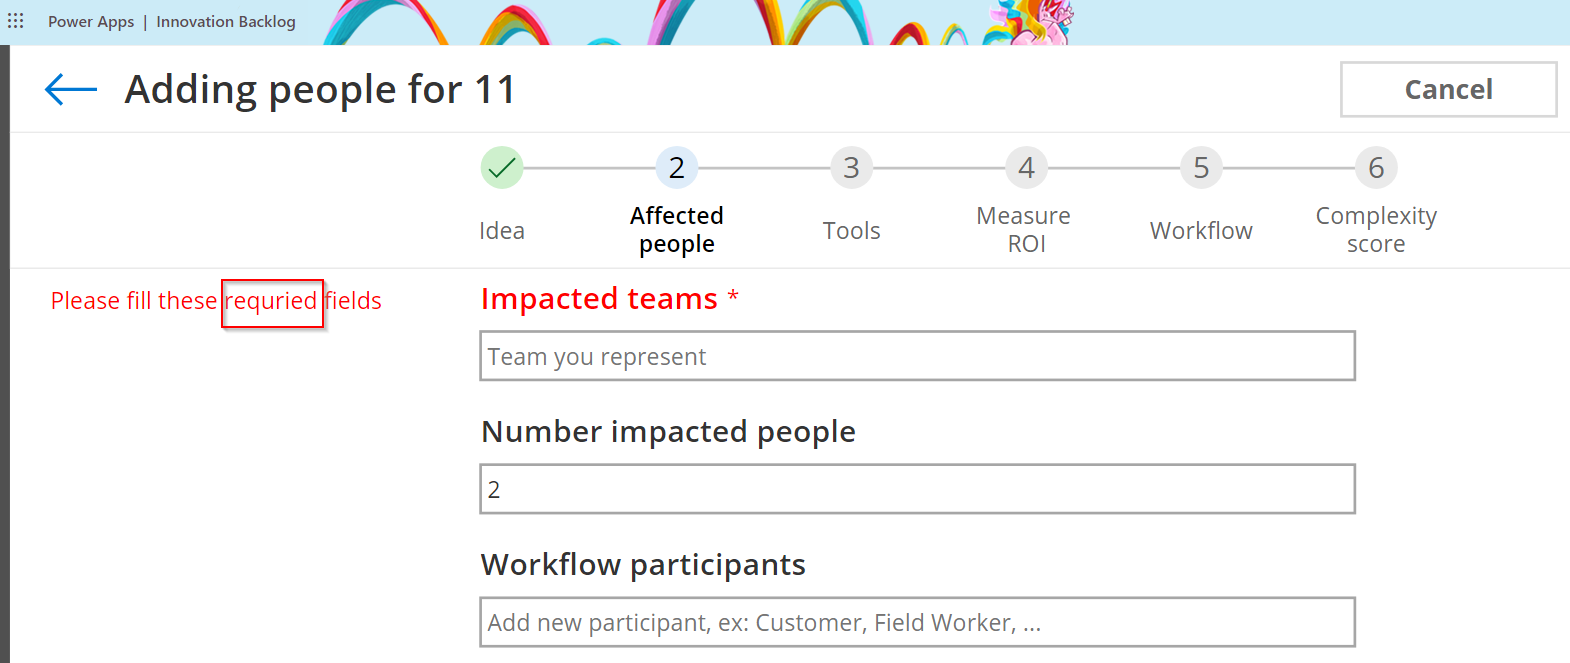Open the Power Apps home link

pyautogui.click(x=91, y=21)
